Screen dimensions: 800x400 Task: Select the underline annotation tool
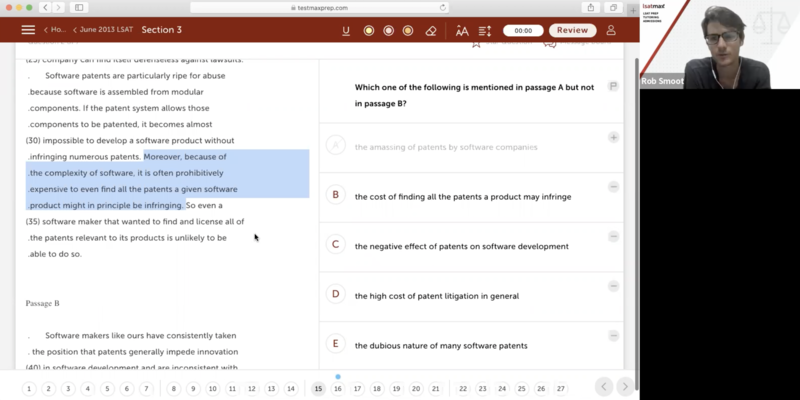coord(346,30)
